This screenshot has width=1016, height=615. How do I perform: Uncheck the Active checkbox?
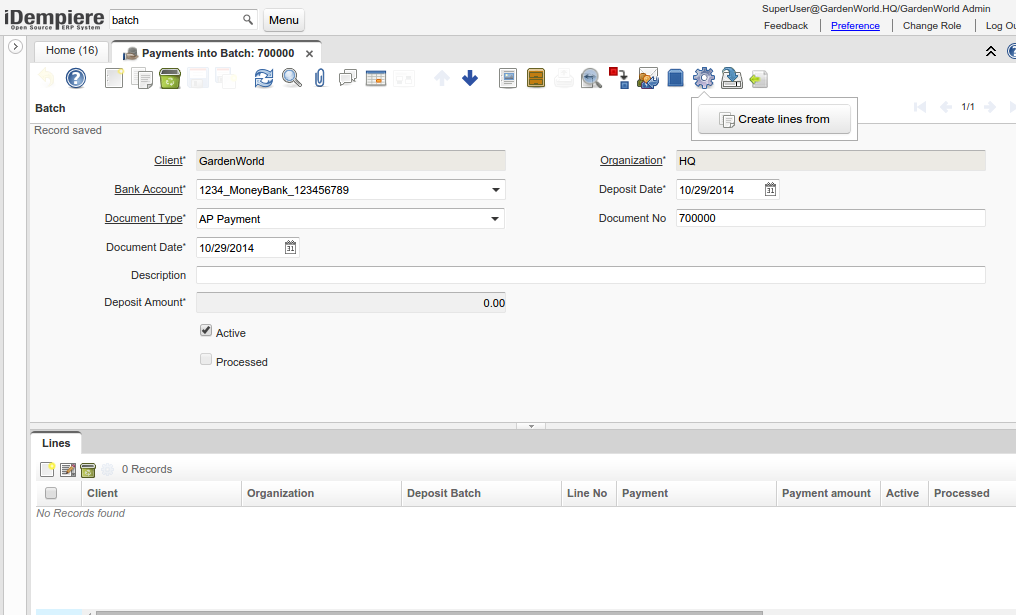tap(205, 330)
